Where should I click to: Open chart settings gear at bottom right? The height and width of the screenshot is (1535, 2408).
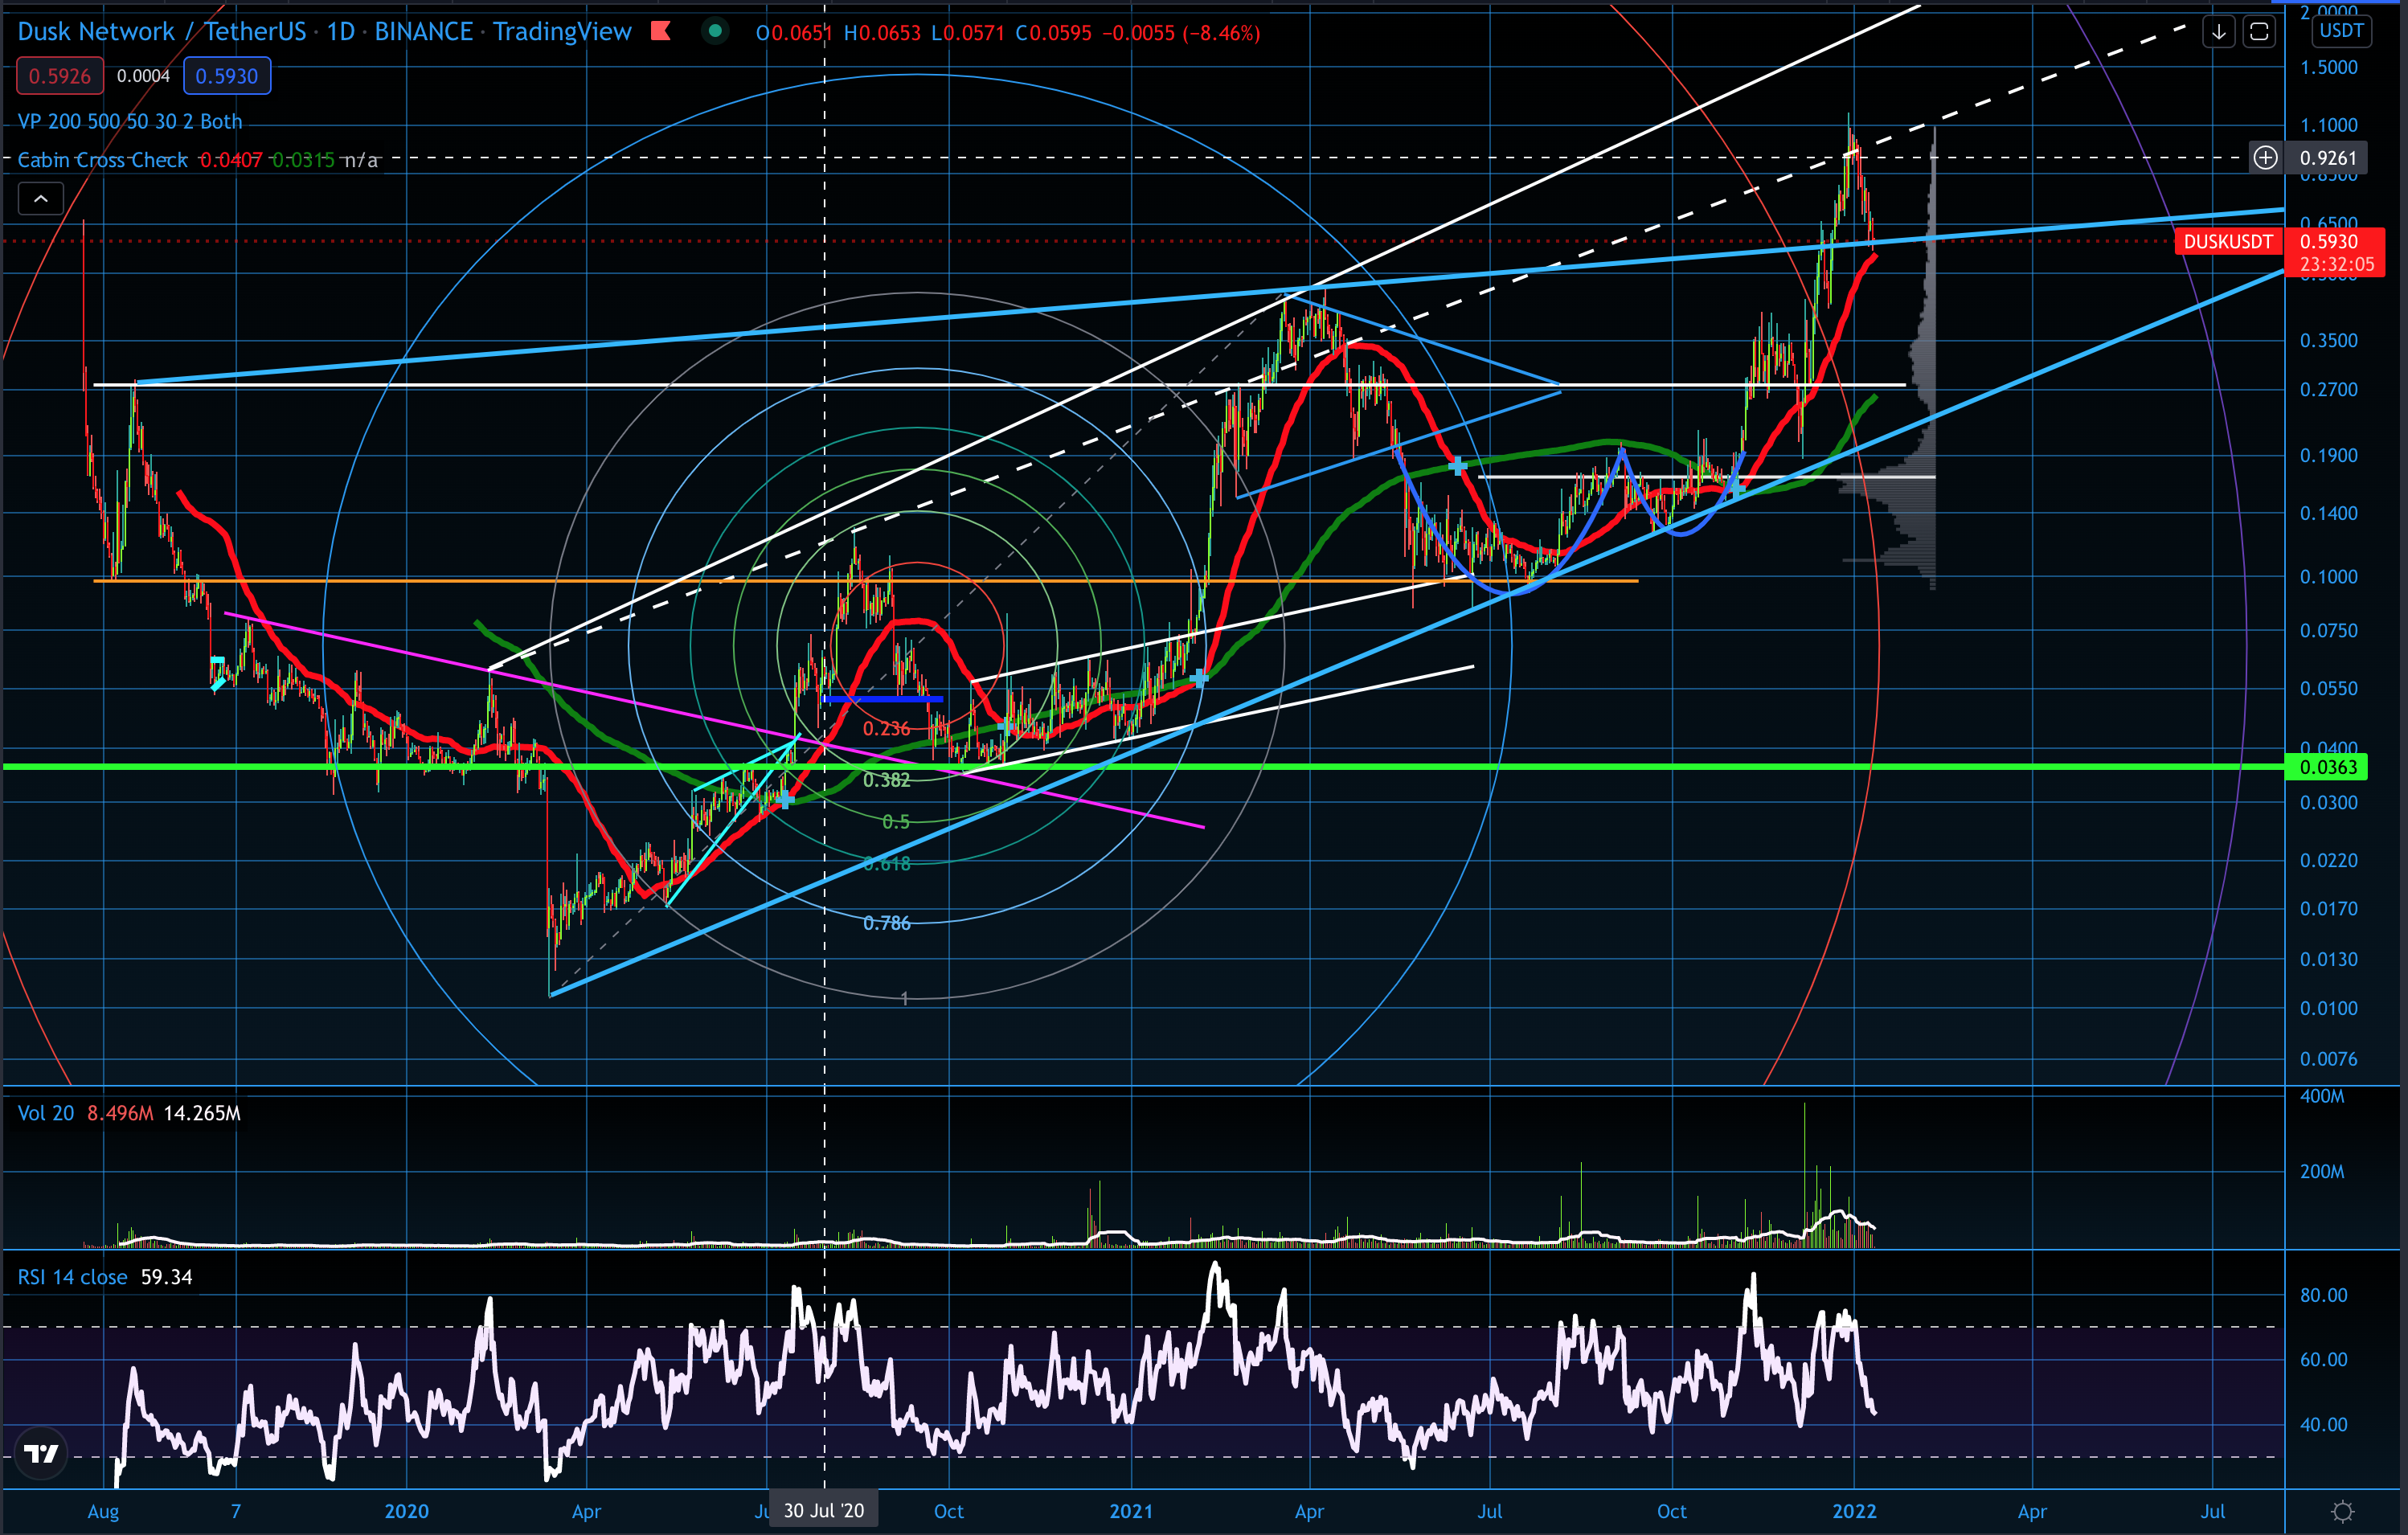pyautogui.click(x=2342, y=1511)
